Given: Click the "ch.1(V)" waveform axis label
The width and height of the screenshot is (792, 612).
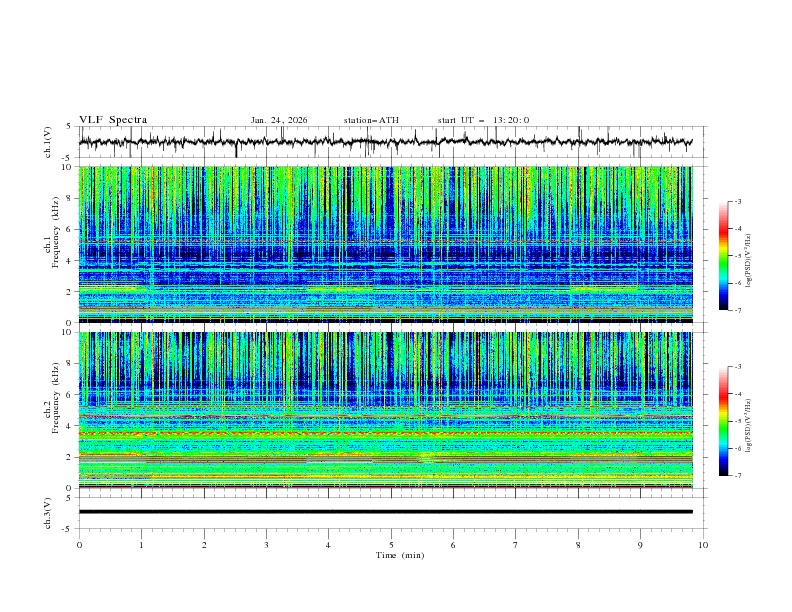Looking at the screenshot, I should (48, 142).
